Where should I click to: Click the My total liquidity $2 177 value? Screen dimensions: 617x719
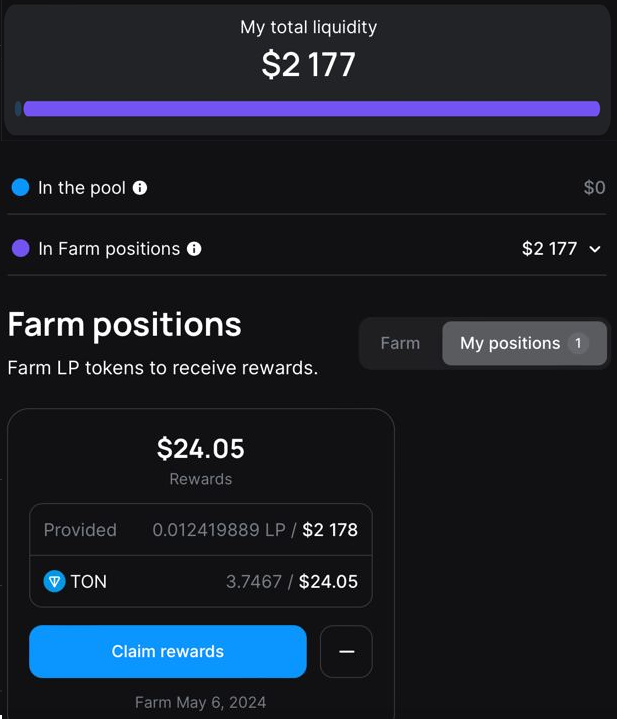(x=308, y=64)
